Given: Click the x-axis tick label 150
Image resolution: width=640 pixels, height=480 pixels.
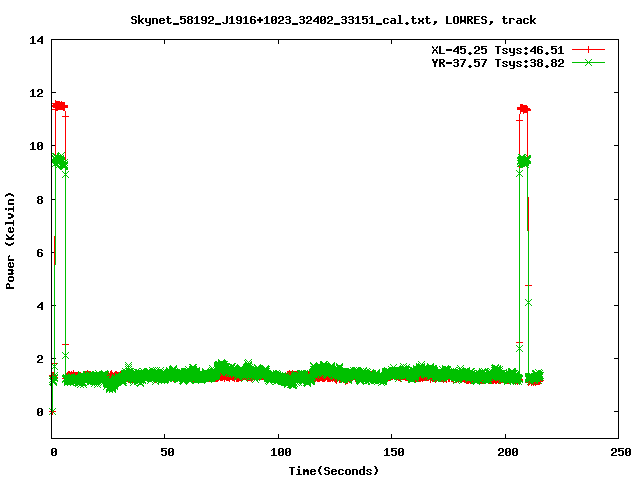Looking at the screenshot, I should click(394, 452).
